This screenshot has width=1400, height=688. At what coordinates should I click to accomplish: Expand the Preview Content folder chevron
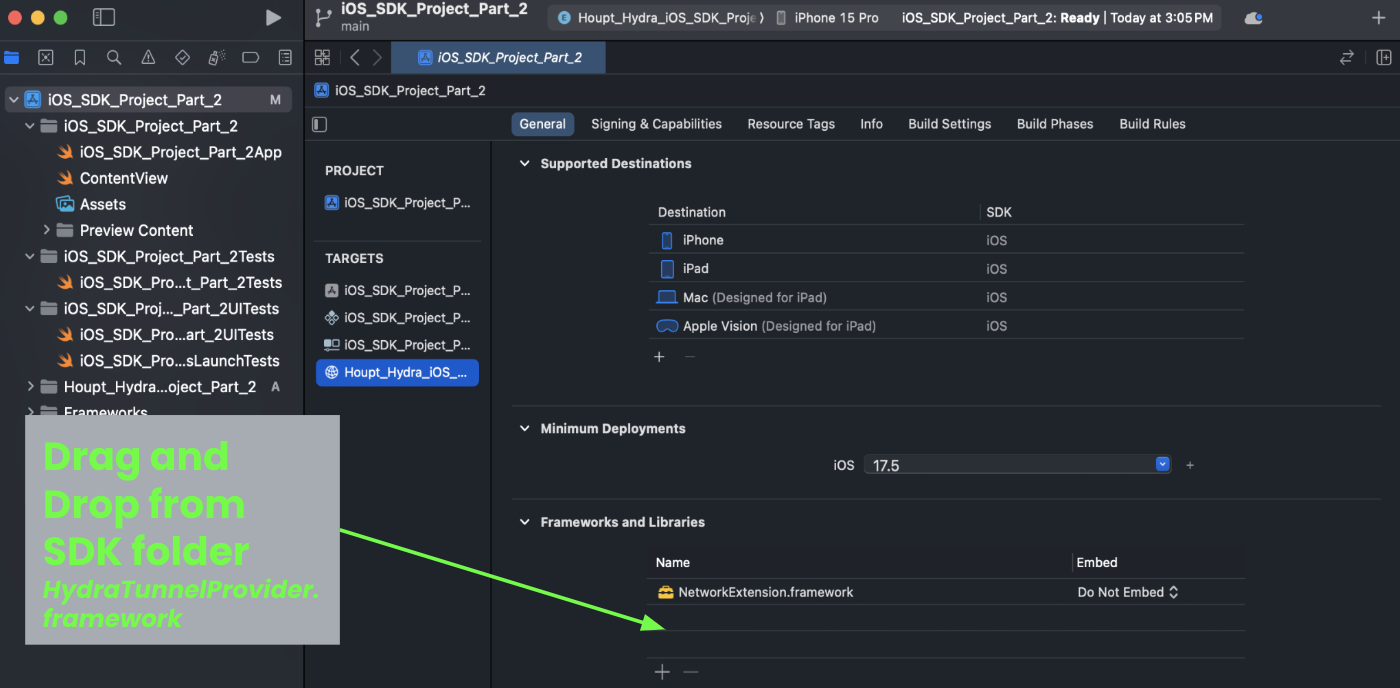point(47,230)
